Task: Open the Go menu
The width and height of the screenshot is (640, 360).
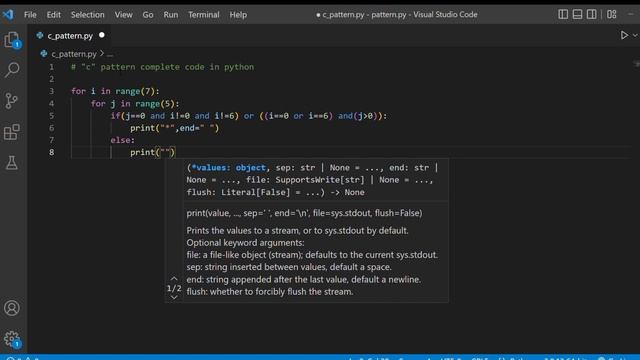Action: point(148,15)
